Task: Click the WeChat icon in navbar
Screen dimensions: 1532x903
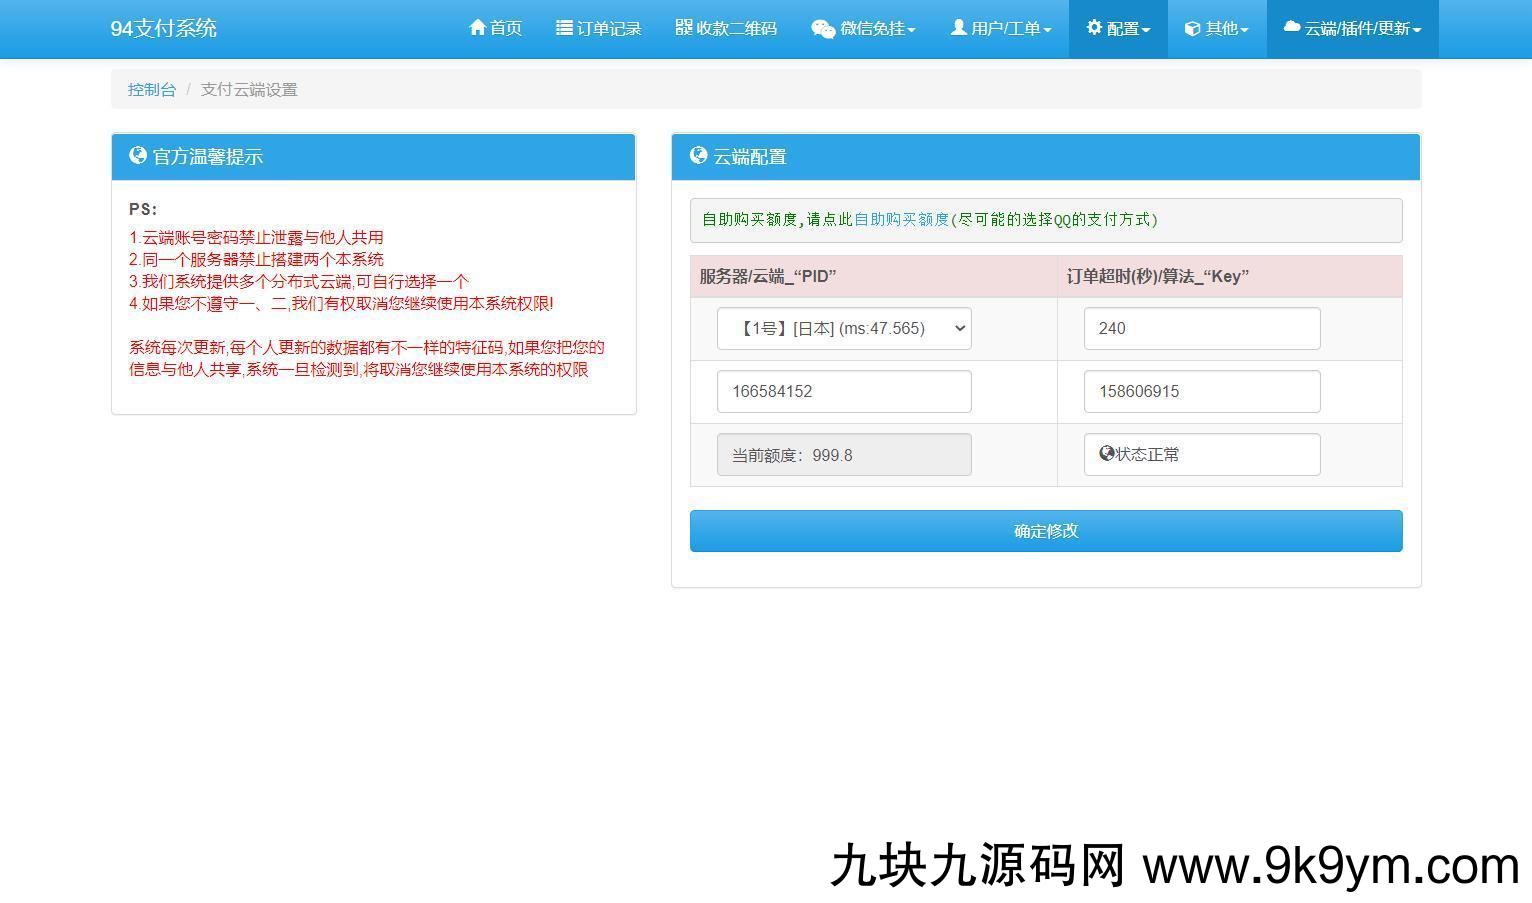Action: click(x=823, y=29)
